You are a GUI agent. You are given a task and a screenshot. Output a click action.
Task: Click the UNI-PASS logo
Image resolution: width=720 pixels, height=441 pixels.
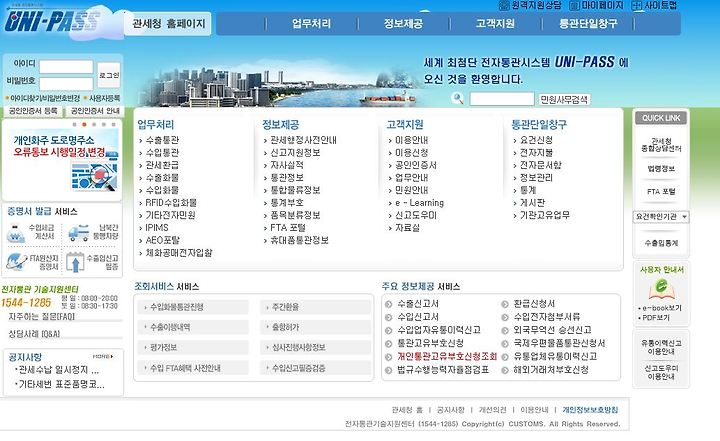[51, 22]
